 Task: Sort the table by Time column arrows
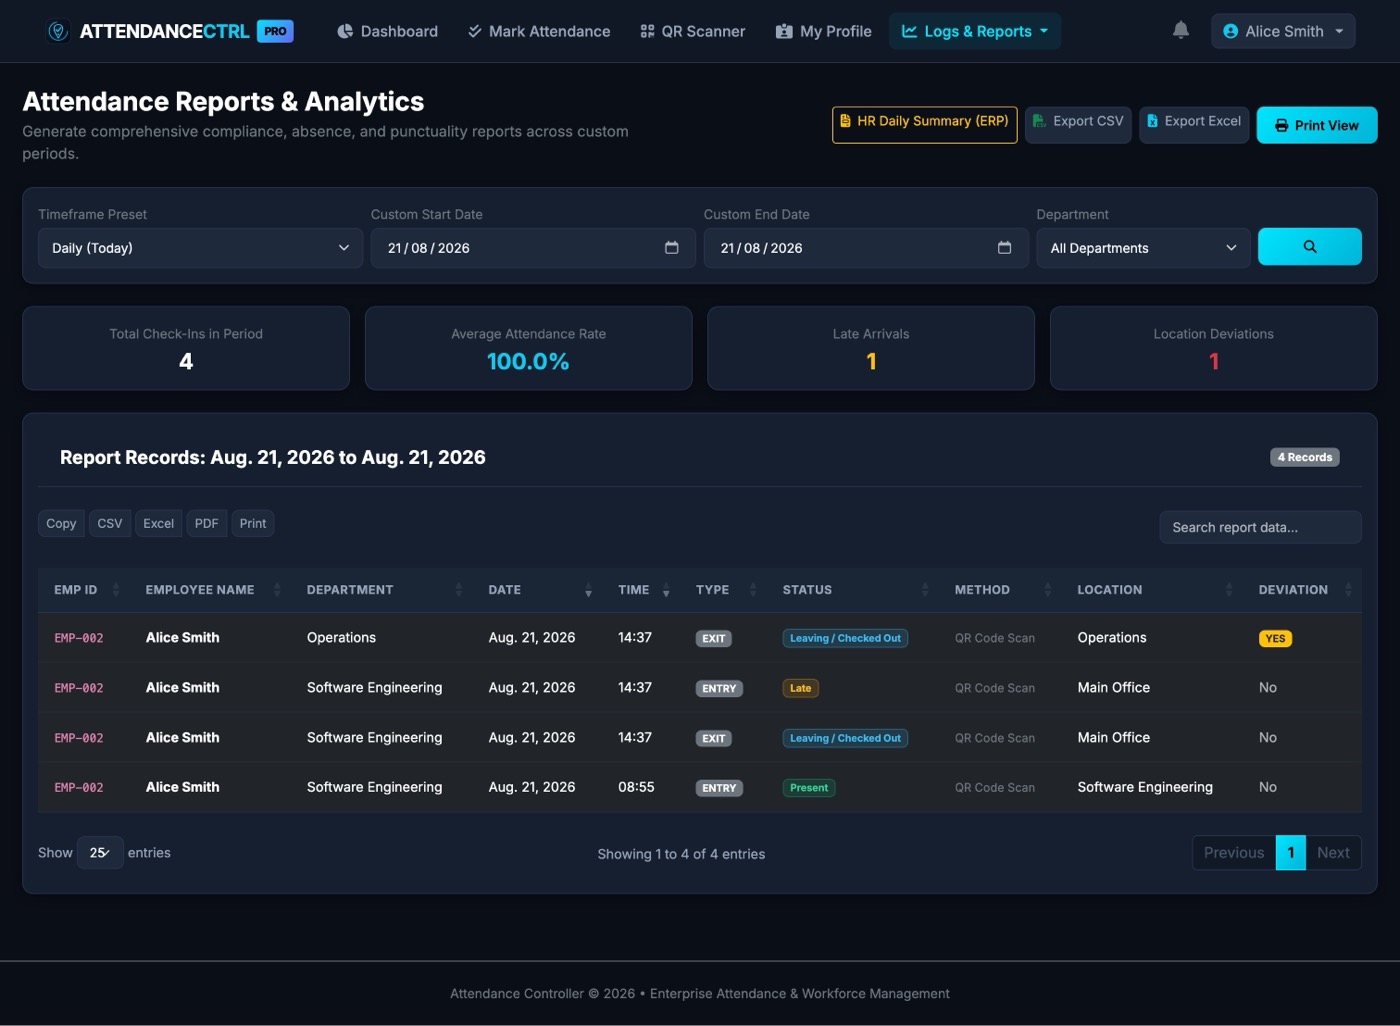[x=666, y=590]
